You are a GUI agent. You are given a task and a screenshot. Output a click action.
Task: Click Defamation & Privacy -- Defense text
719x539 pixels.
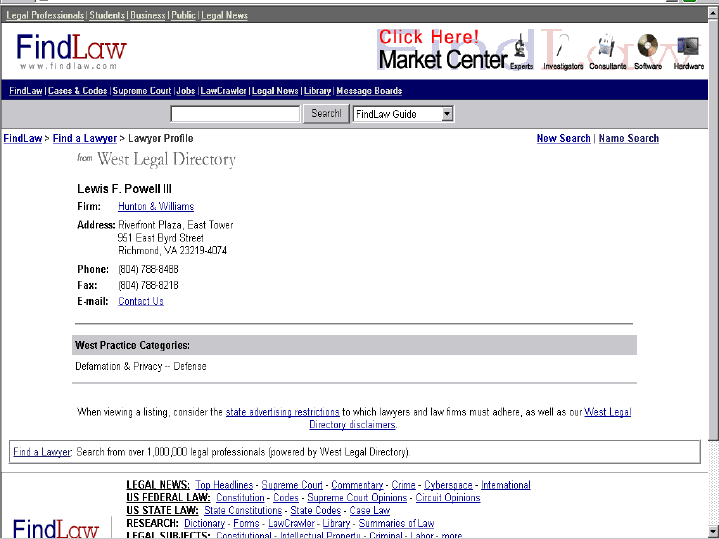[x=141, y=367]
